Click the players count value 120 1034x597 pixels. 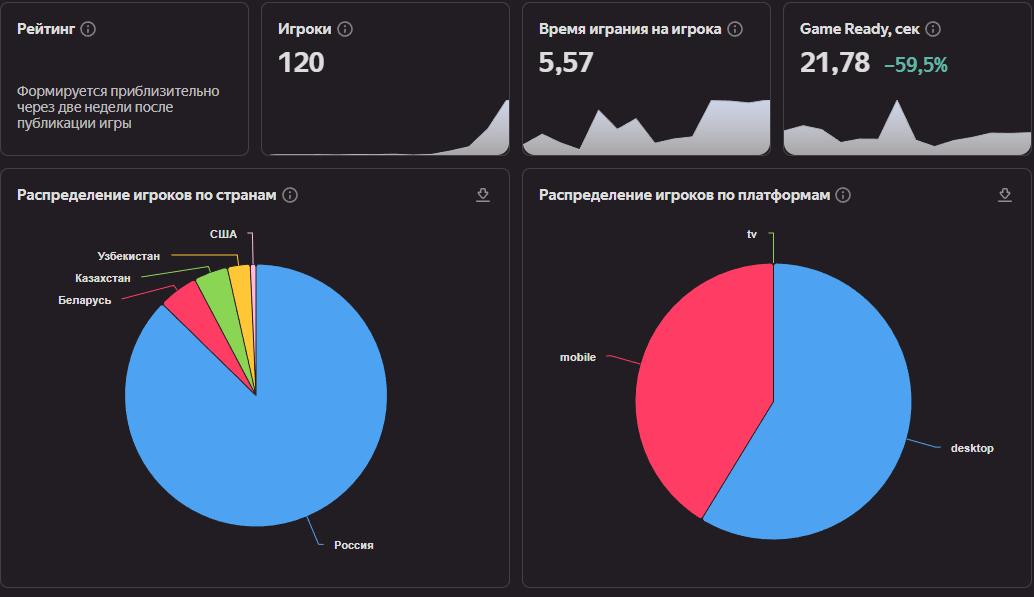point(301,63)
